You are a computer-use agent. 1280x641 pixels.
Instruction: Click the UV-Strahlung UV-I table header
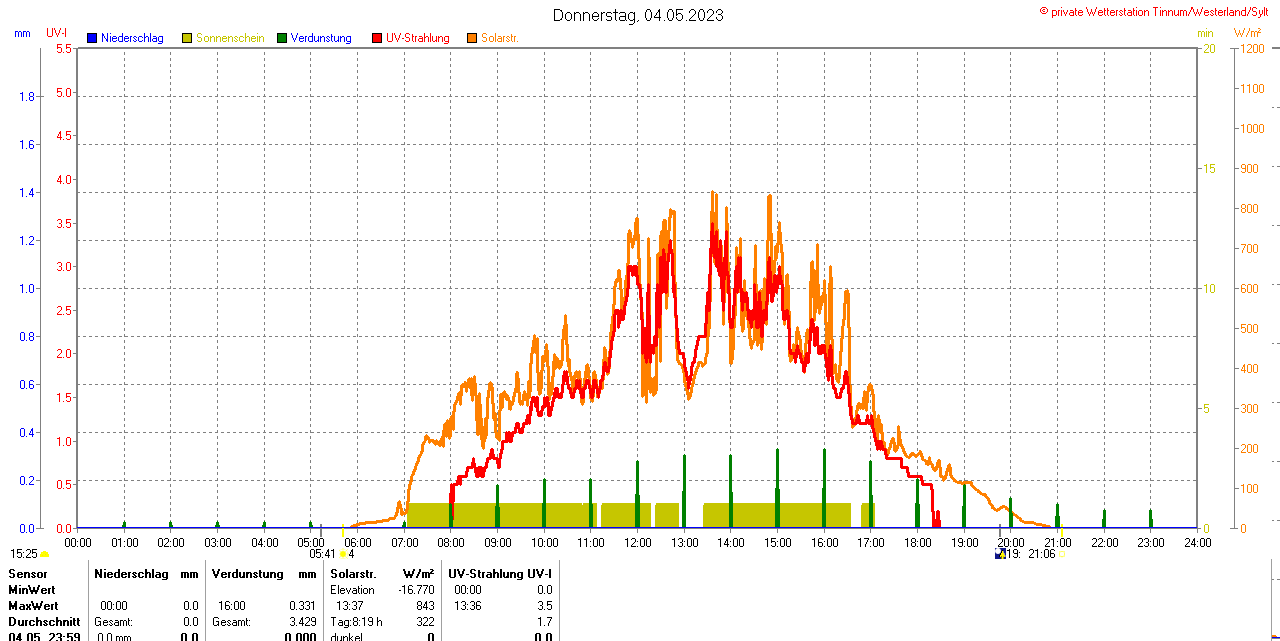point(500,574)
